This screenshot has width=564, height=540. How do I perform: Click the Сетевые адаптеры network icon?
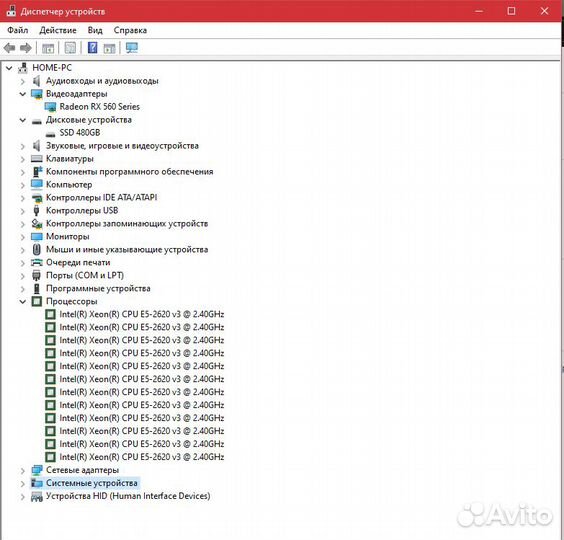point(37,470)
